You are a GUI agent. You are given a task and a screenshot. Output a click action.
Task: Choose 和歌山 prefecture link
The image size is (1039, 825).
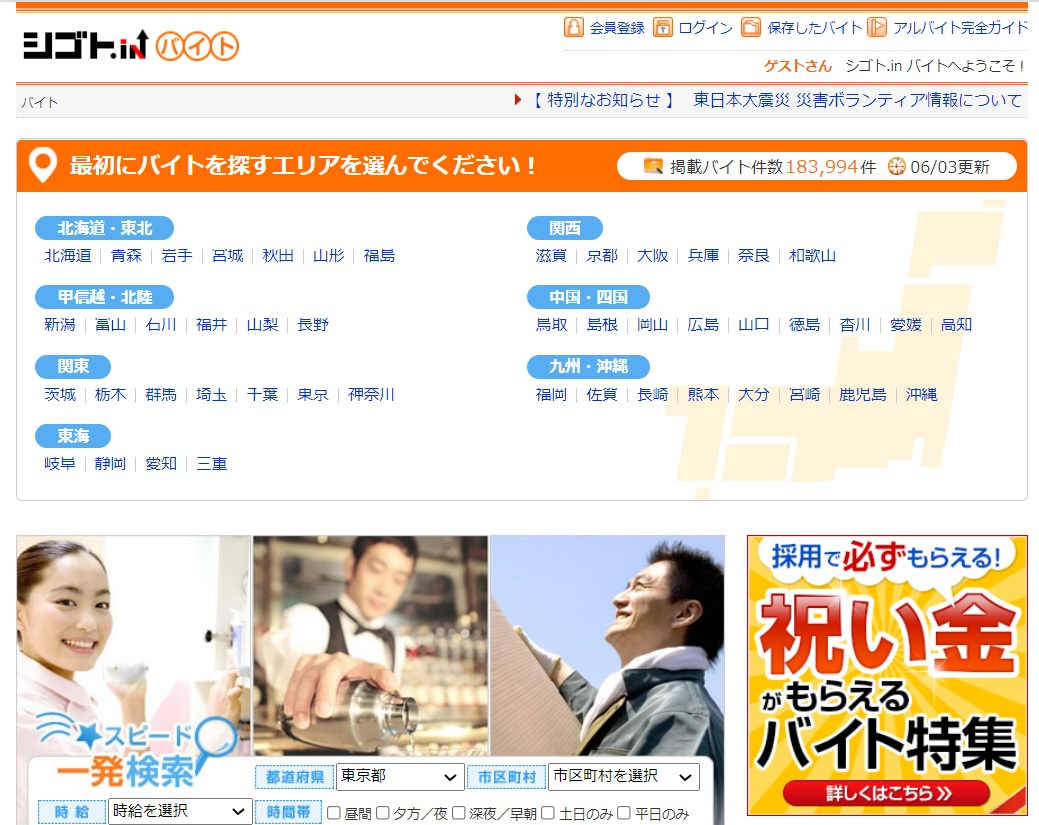[812, 256]
